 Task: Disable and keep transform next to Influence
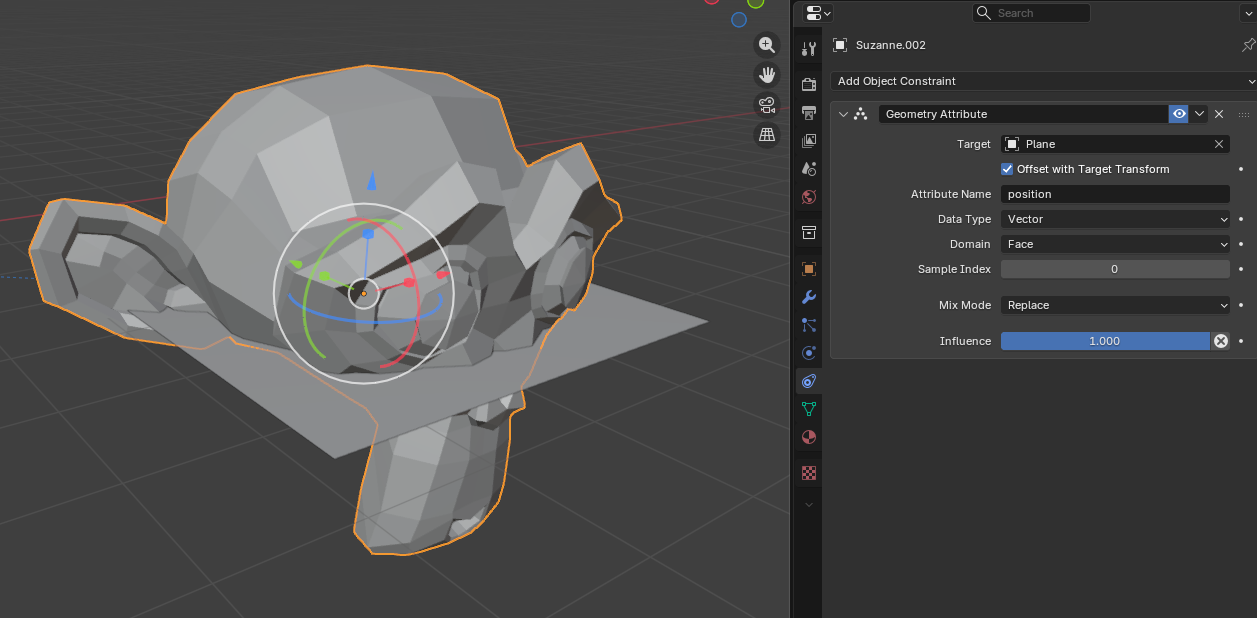(x=1220, y=341)
